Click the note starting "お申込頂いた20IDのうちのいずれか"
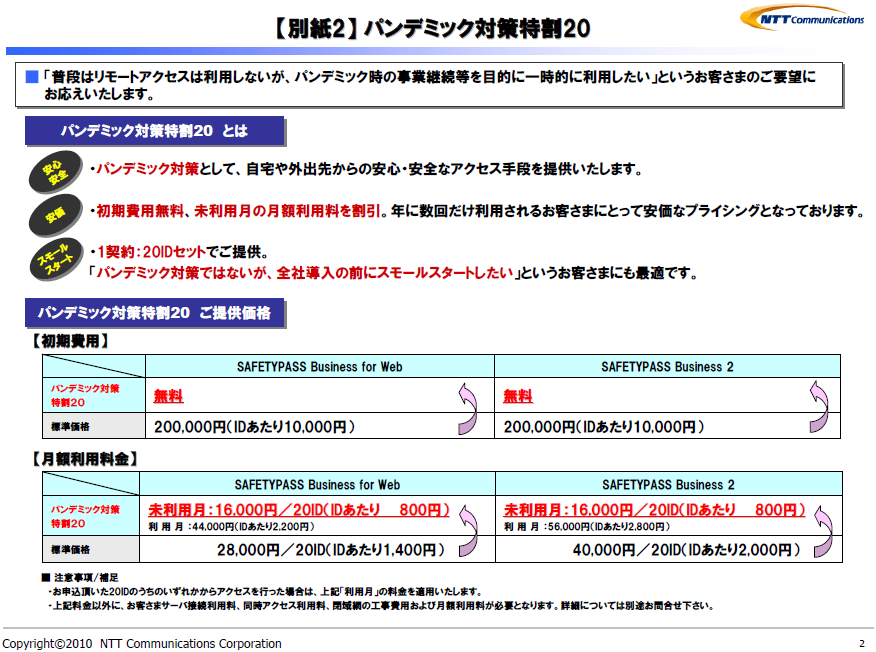The image size is (876, 652). tap(264, 592)
